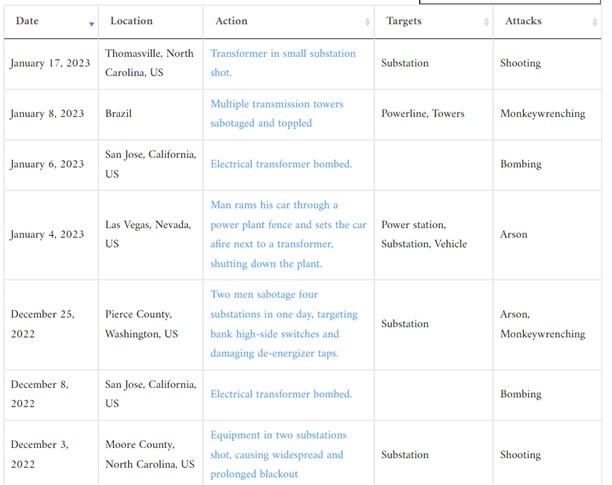Open 'Man rams his car through' link
Screen dimensions: 612x485
(288, 234)
